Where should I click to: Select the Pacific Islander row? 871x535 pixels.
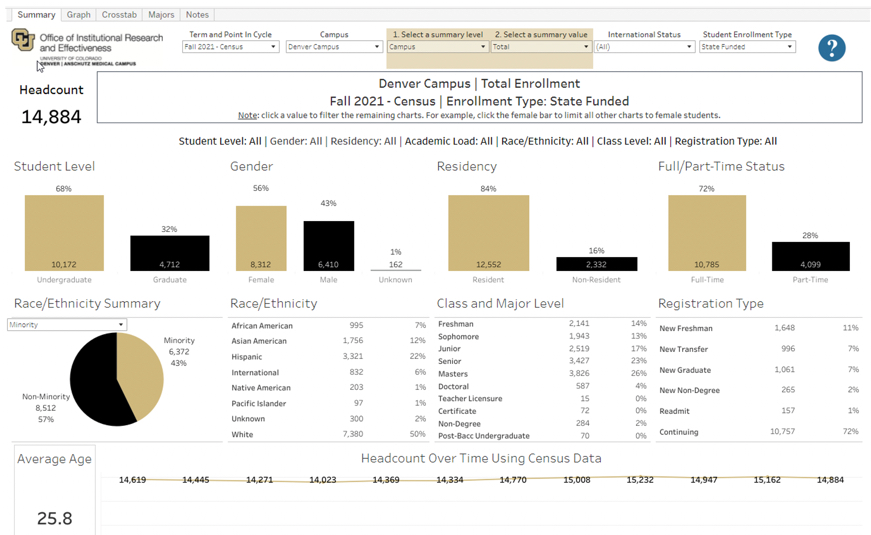click(x=328, y=403)
